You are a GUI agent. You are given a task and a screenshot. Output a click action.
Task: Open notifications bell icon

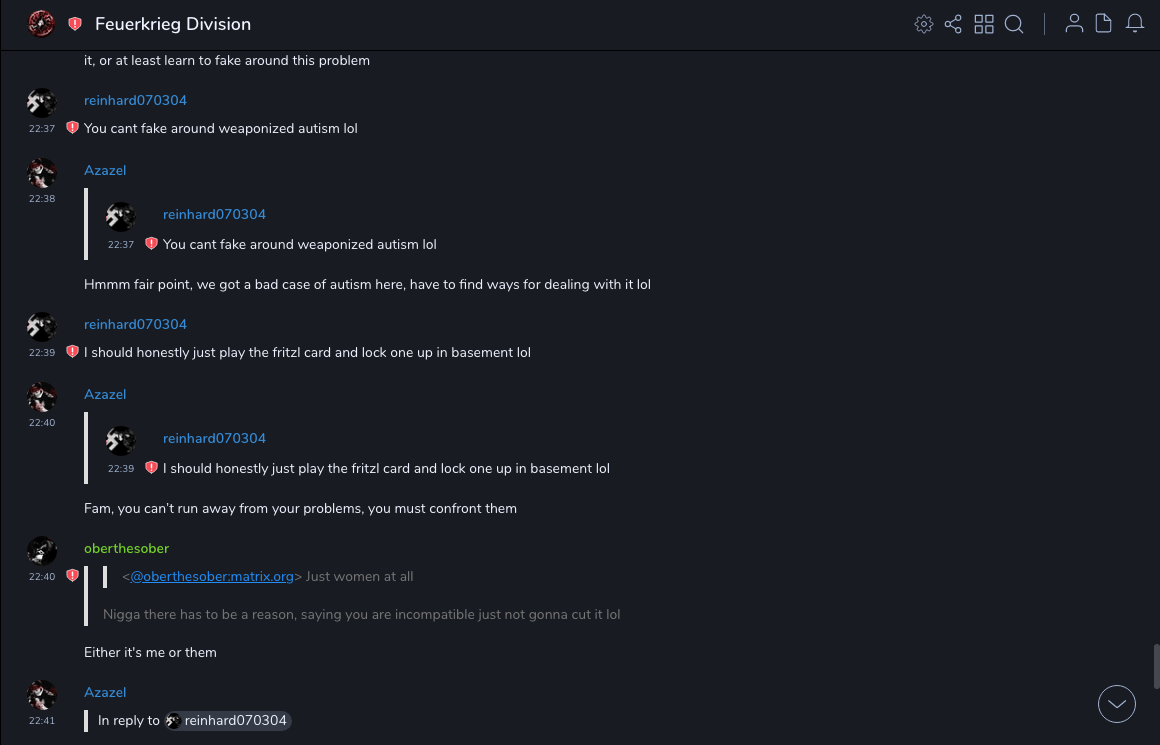1135,24
